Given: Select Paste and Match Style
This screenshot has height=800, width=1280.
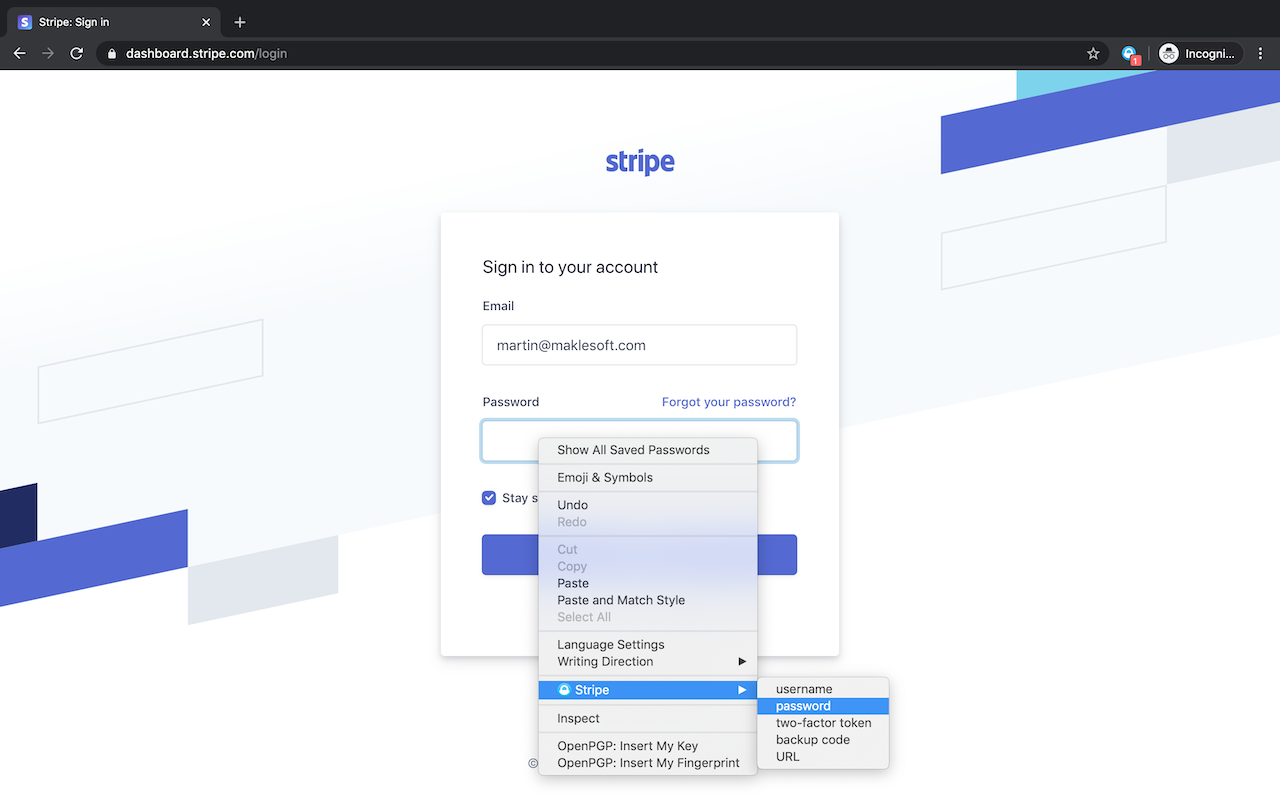Looking at the screenshot, I should tap(648, 600).
